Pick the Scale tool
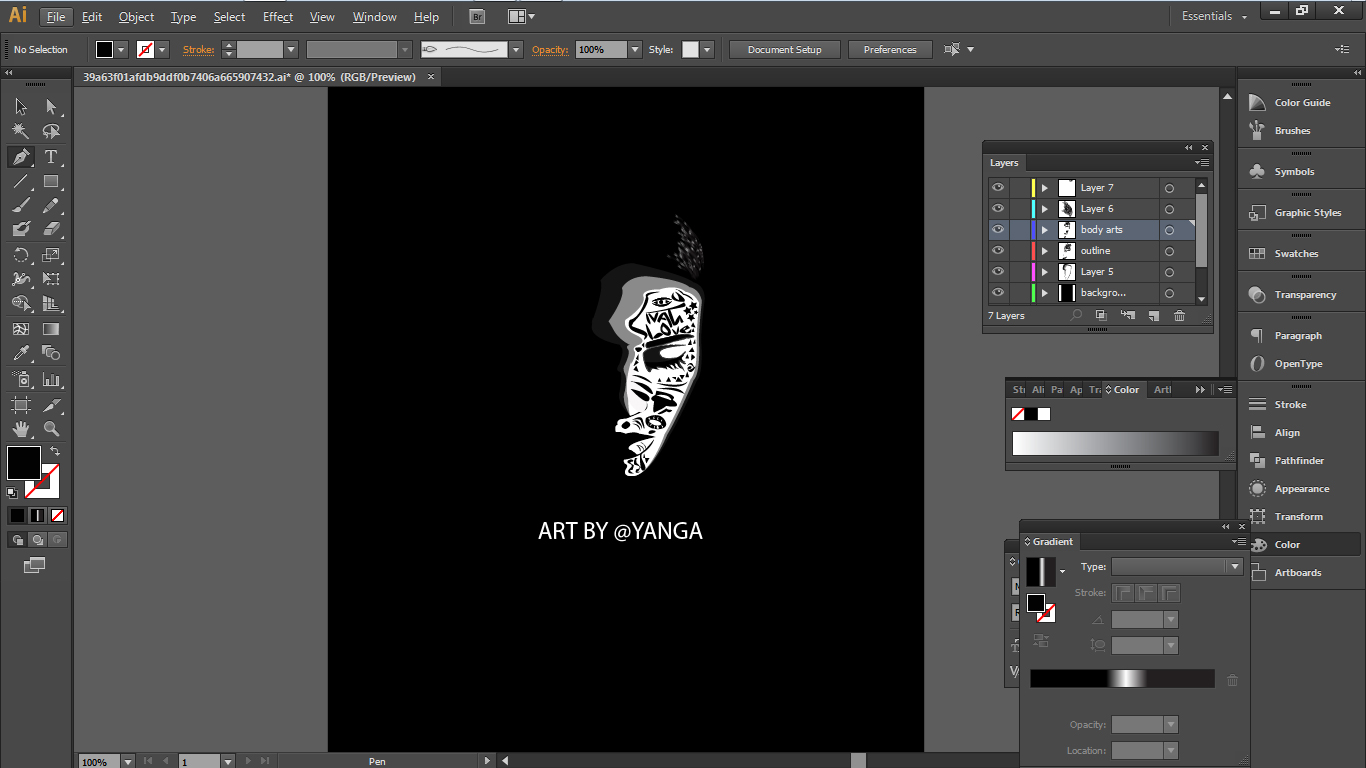The image size is (1366, 768). 51,255
